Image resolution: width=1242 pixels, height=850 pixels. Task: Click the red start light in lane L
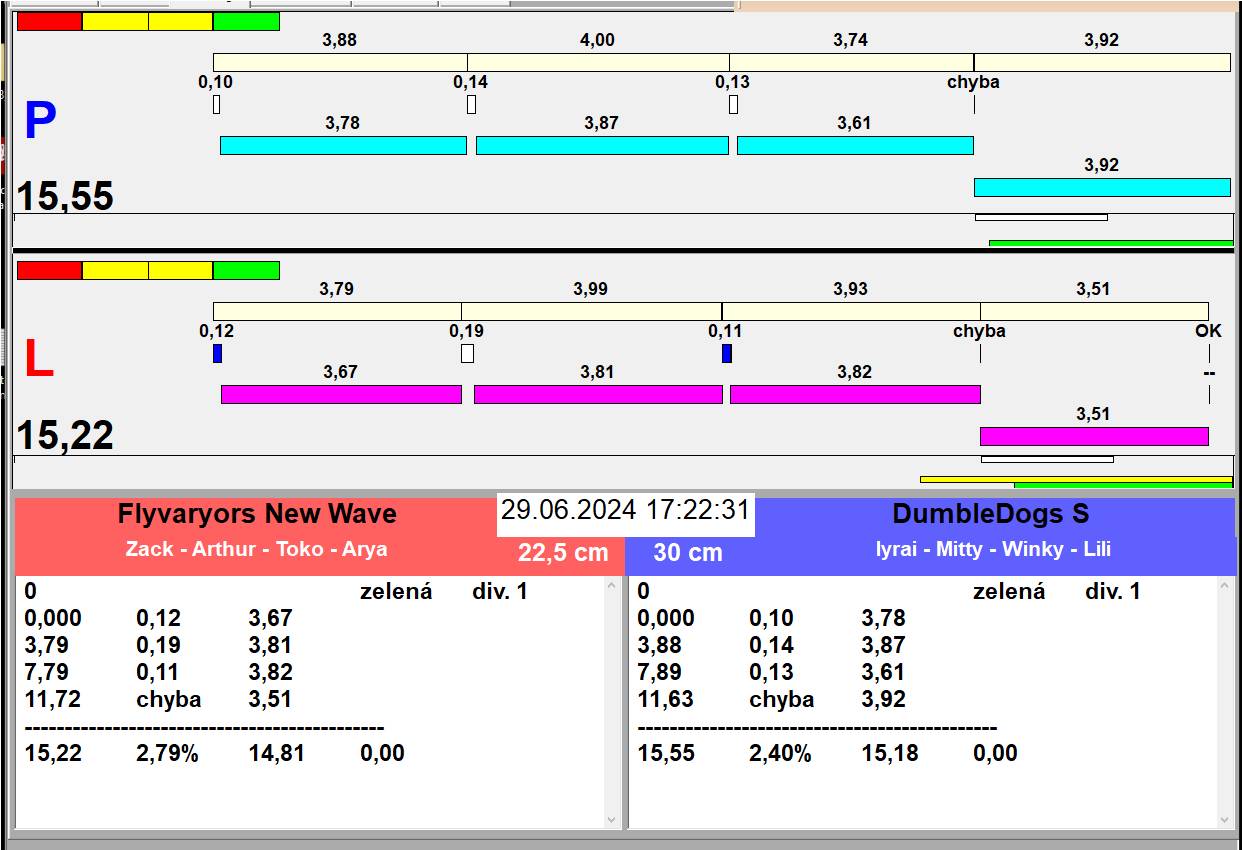click(49, 270)
